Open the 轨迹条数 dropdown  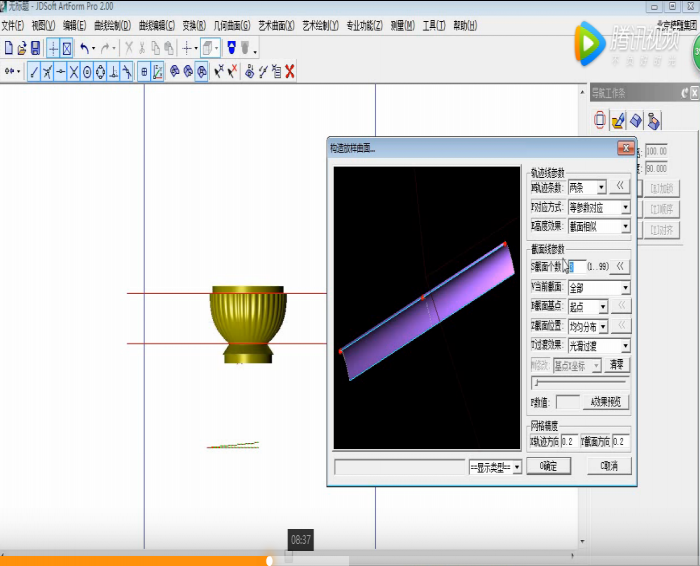click(x=601, y=187)
